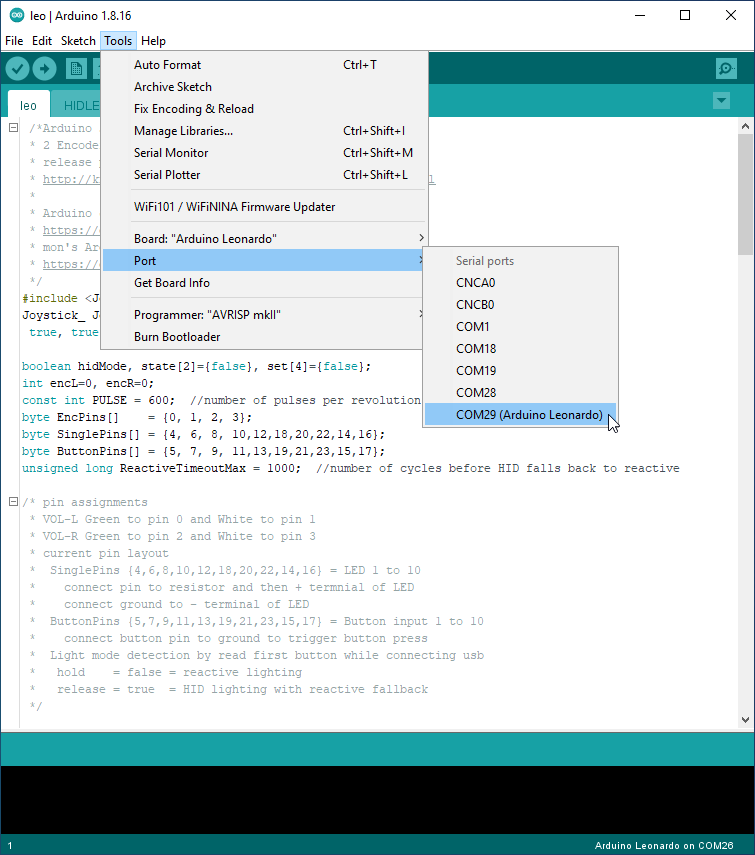
Task: Expand the Board "Arduino Leonardo" submenu
Action: pos(264,239)
